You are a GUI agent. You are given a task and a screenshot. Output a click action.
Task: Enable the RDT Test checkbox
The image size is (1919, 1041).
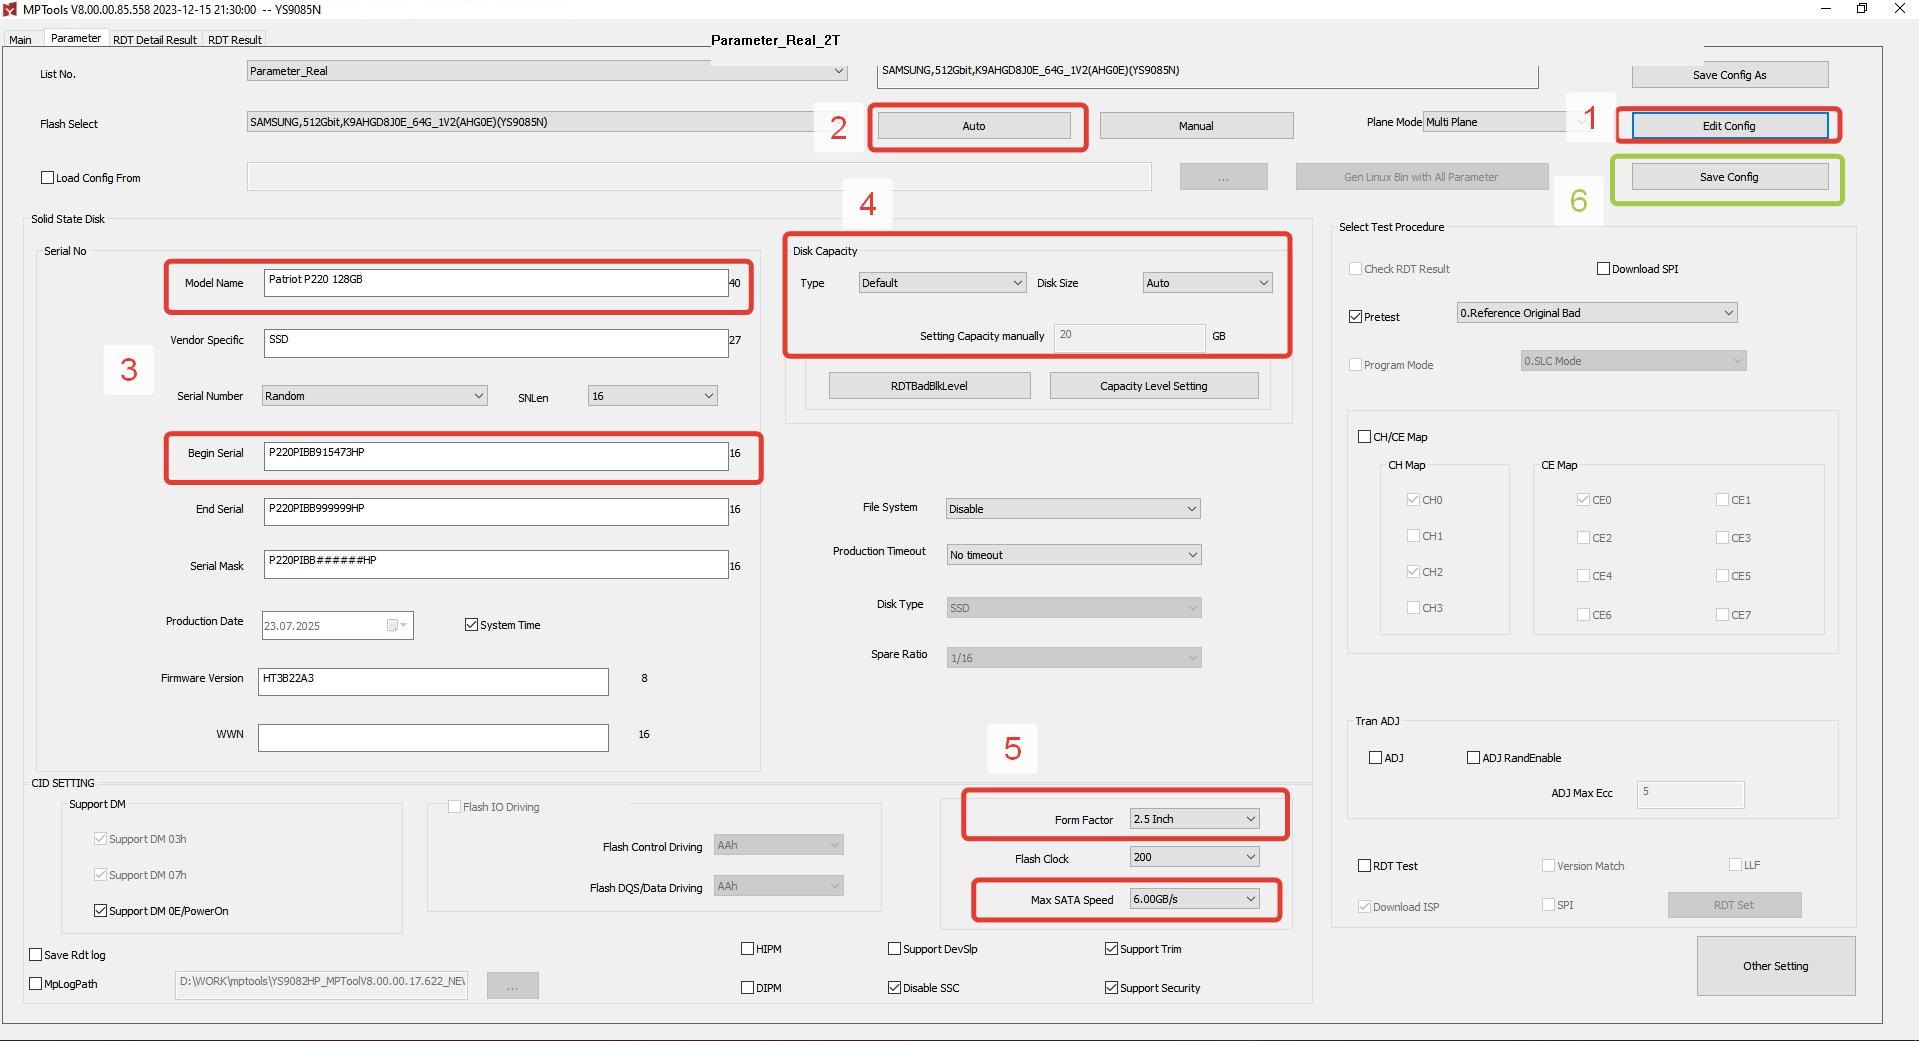1364,866
